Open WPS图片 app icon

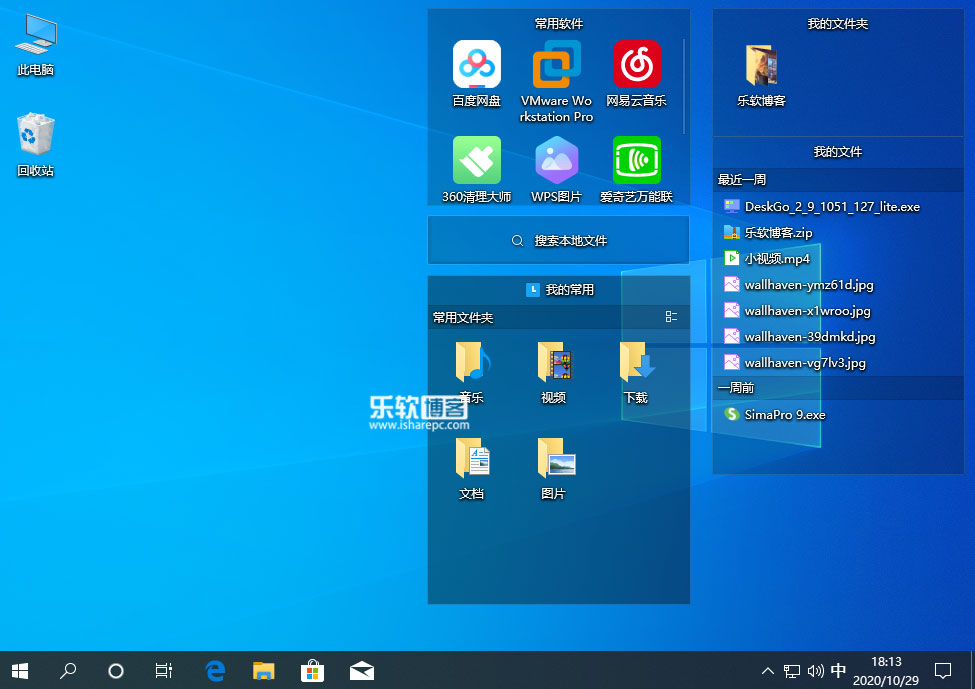pos(557,169)
